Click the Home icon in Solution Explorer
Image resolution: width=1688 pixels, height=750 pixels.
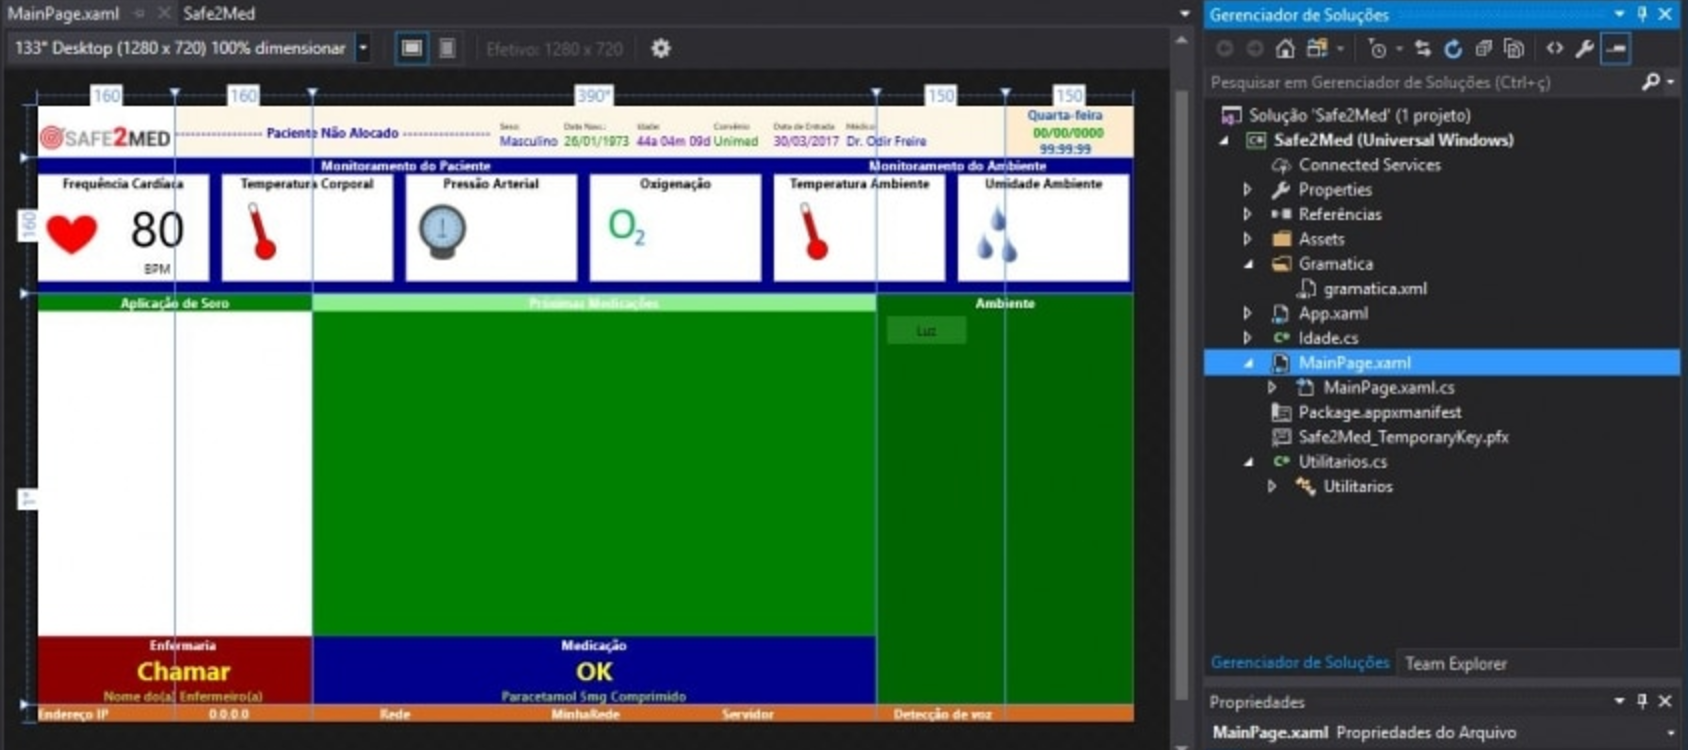(1285, 48)
